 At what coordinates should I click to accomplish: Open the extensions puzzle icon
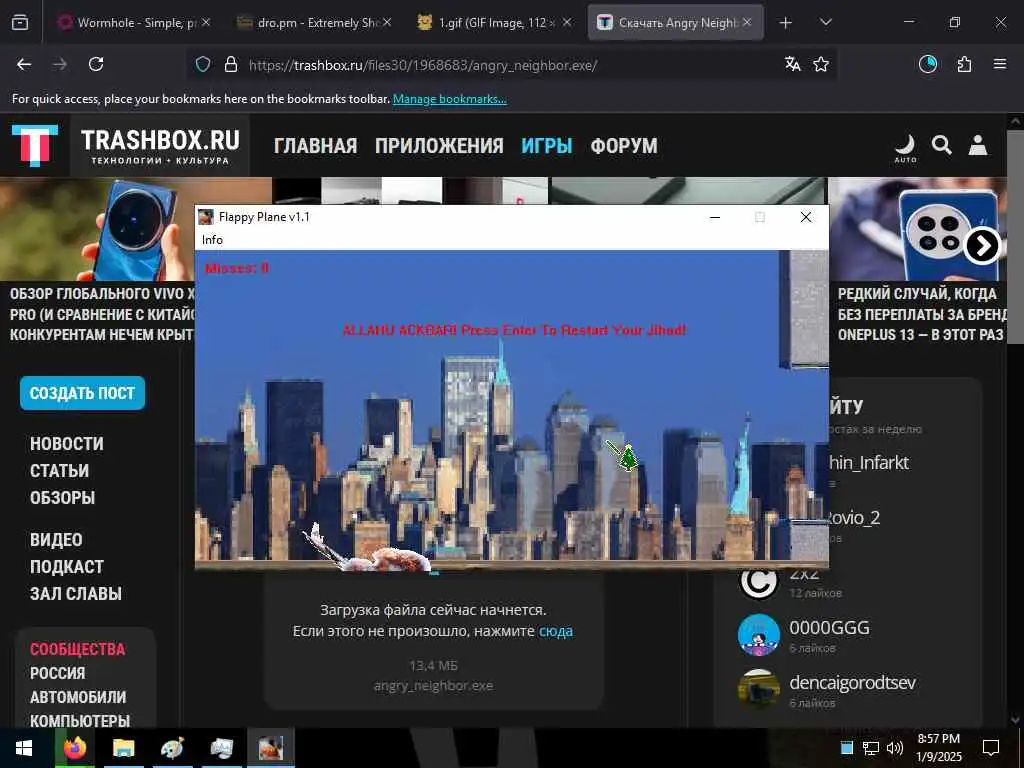pyautogui.click(x=964, y=64)
